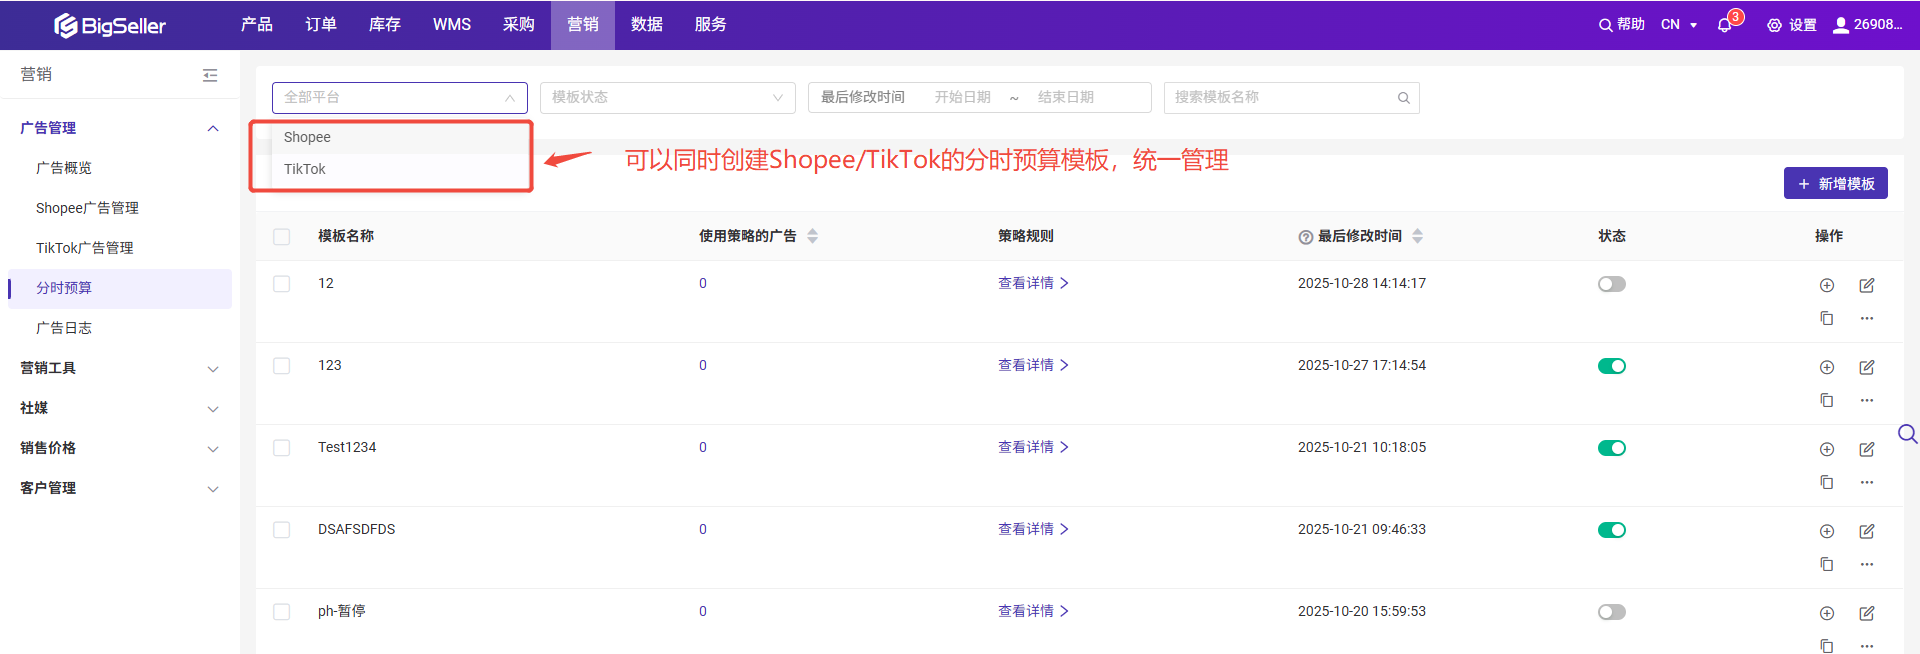Click the notification bell icon

point(1724,25)
